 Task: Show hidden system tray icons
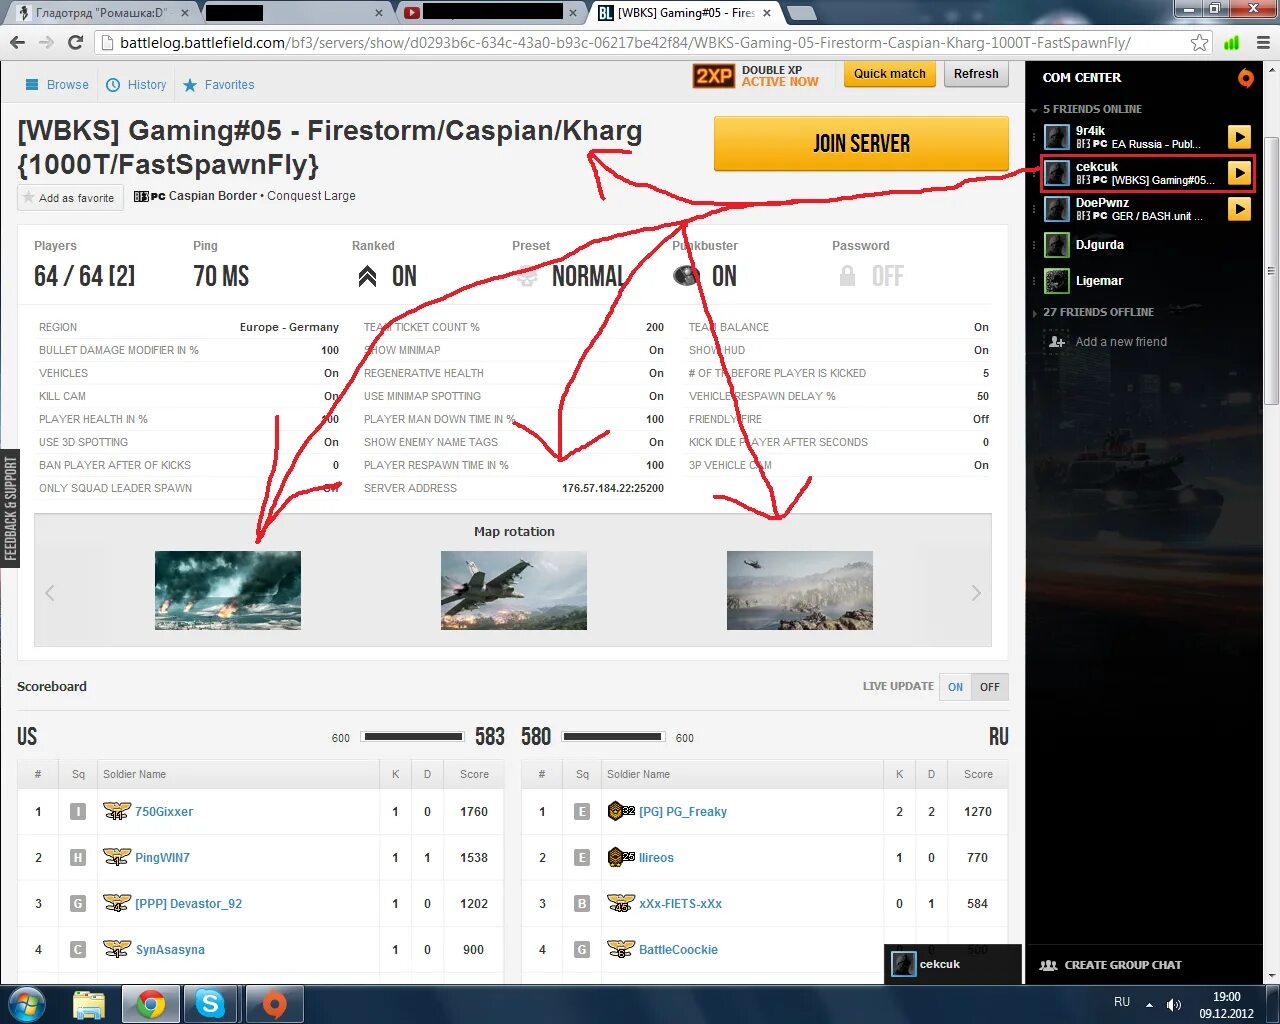[x=1149, y=1004]
